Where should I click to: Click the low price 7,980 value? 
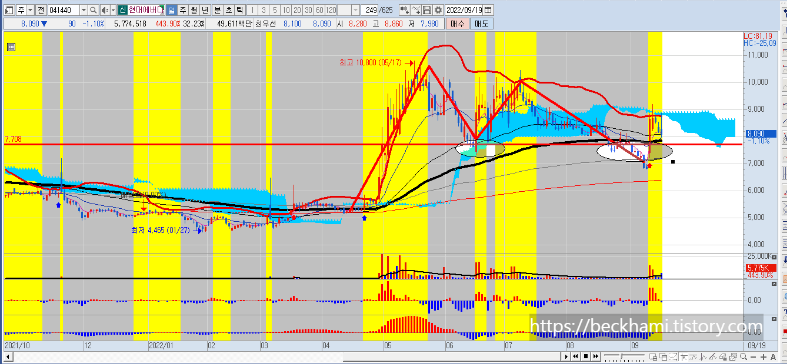click(x=429, y=23)
